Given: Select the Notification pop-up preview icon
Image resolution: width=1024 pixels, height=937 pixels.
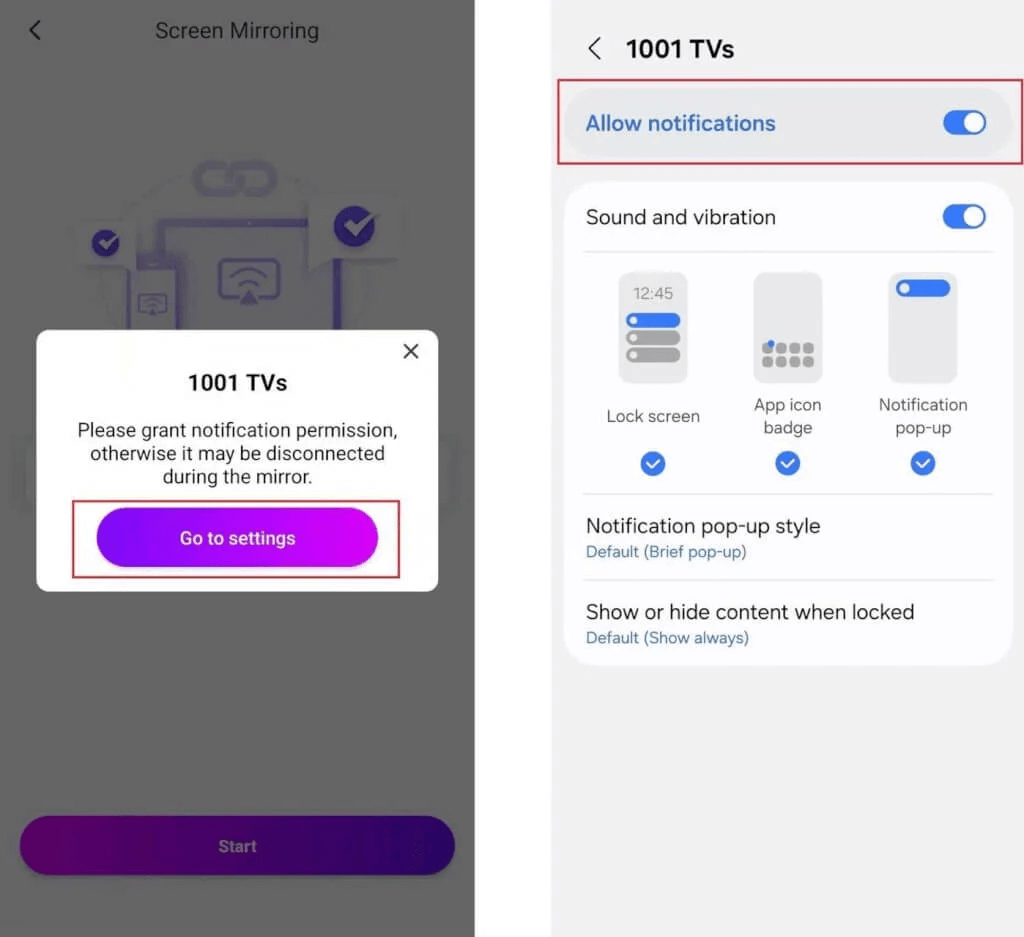Looking at the screenshot, I should 923,327.
